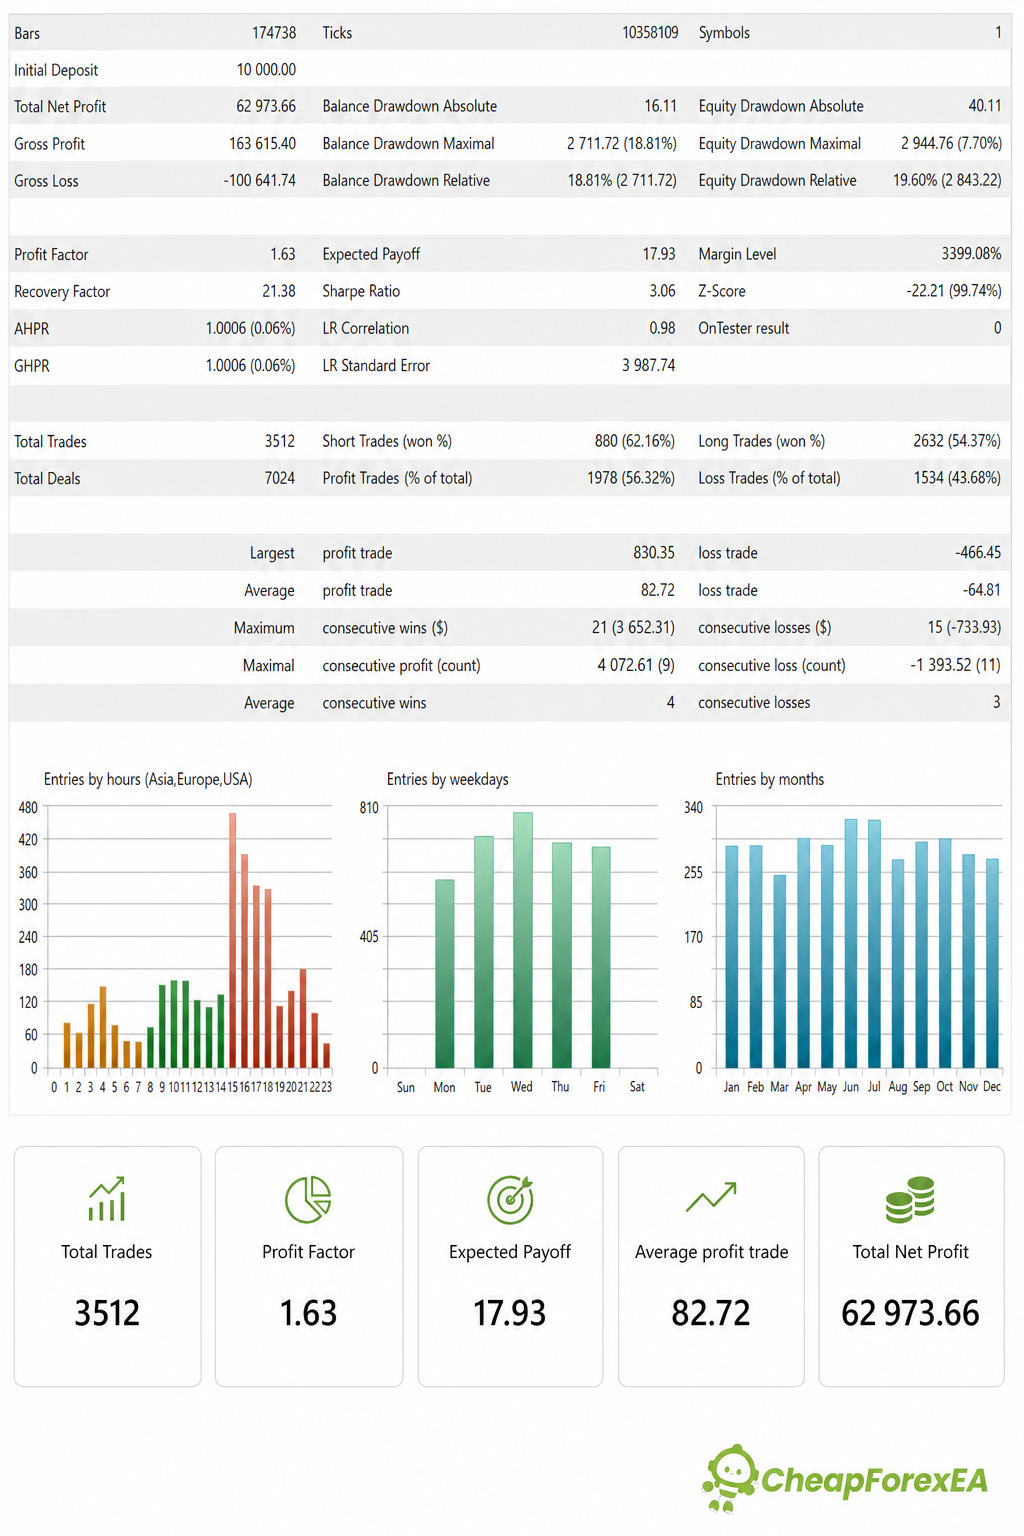Click the Margin Level value 3399.08%
Screen dimensions: 1024x1536
(971, 254)
